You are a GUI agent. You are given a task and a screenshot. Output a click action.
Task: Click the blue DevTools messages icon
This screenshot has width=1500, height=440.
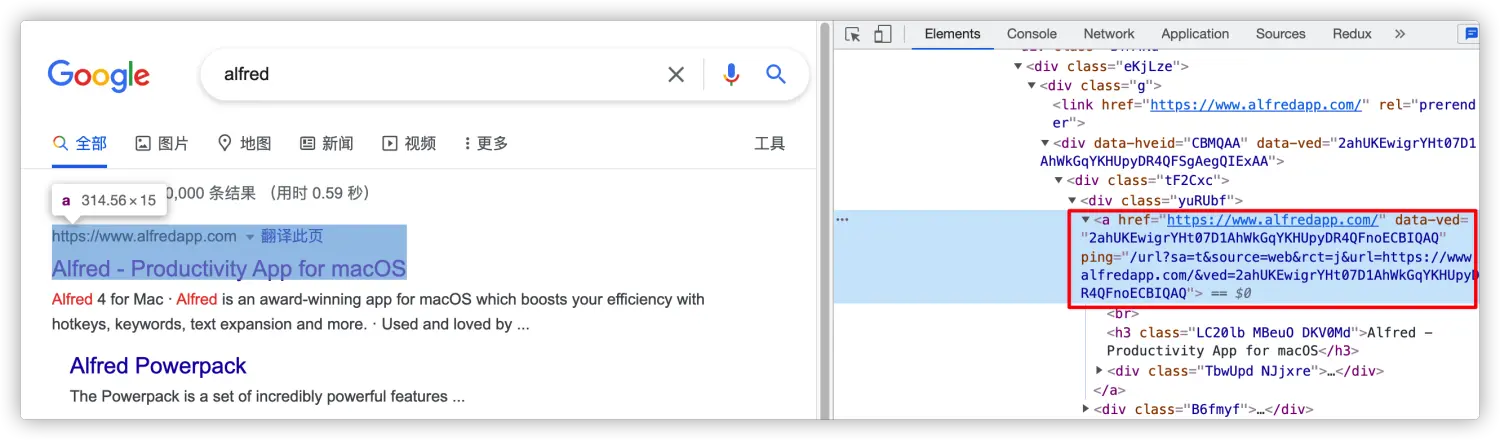(x=1471, y=34)
